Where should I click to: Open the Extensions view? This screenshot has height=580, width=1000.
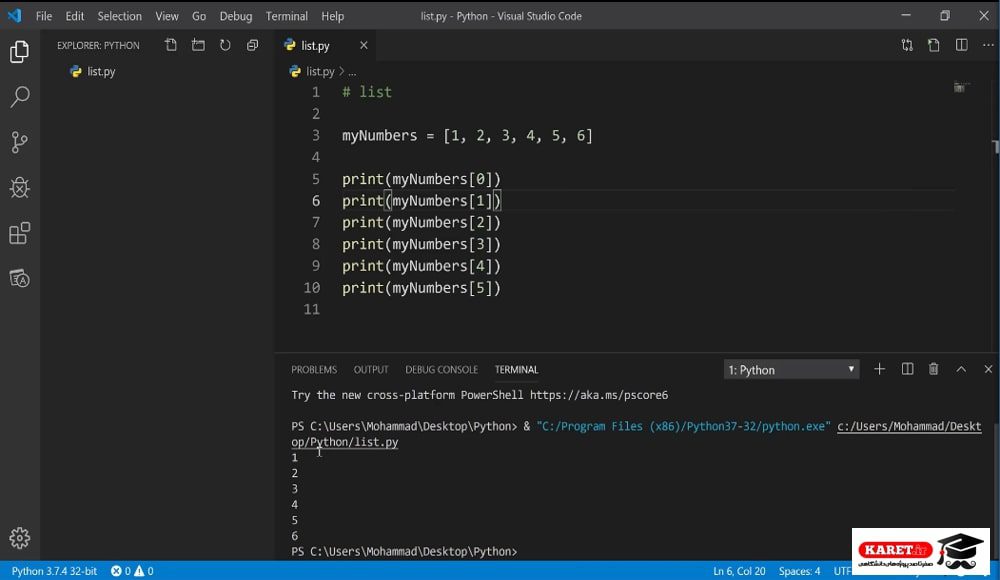coord(19,233)
